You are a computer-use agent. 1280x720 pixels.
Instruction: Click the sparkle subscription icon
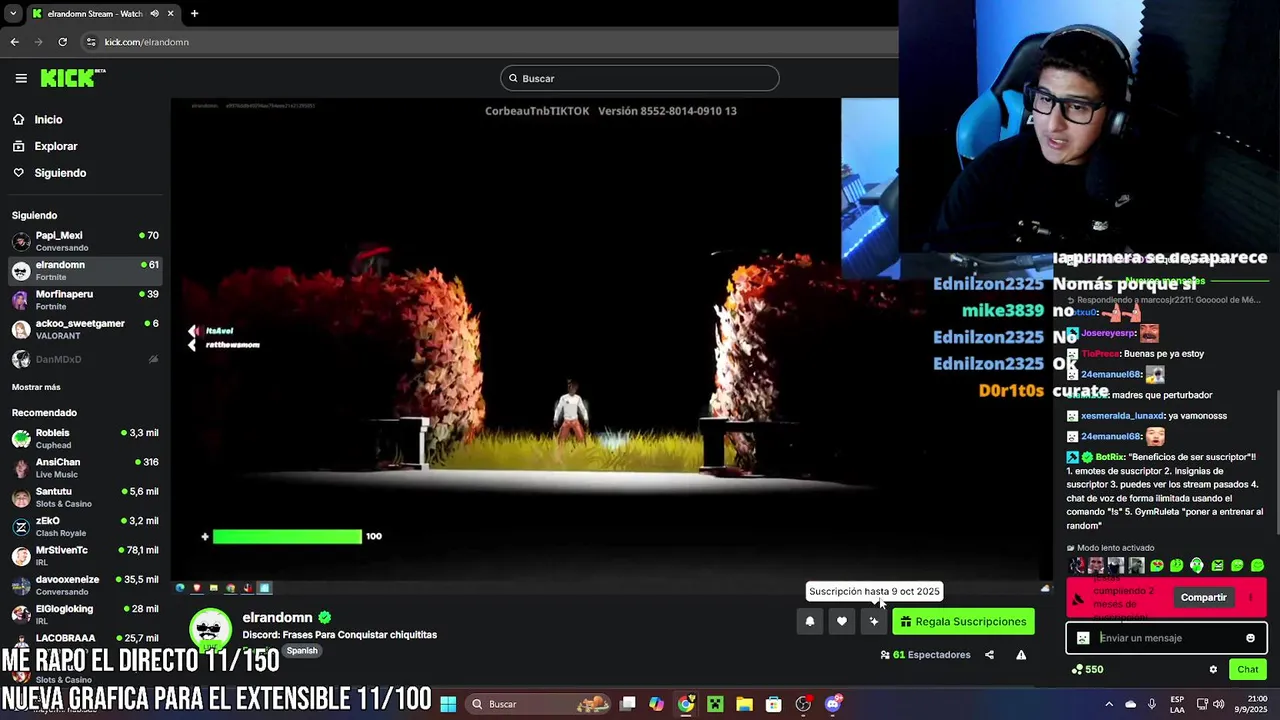pyautogui.click(x=874, y=621)
